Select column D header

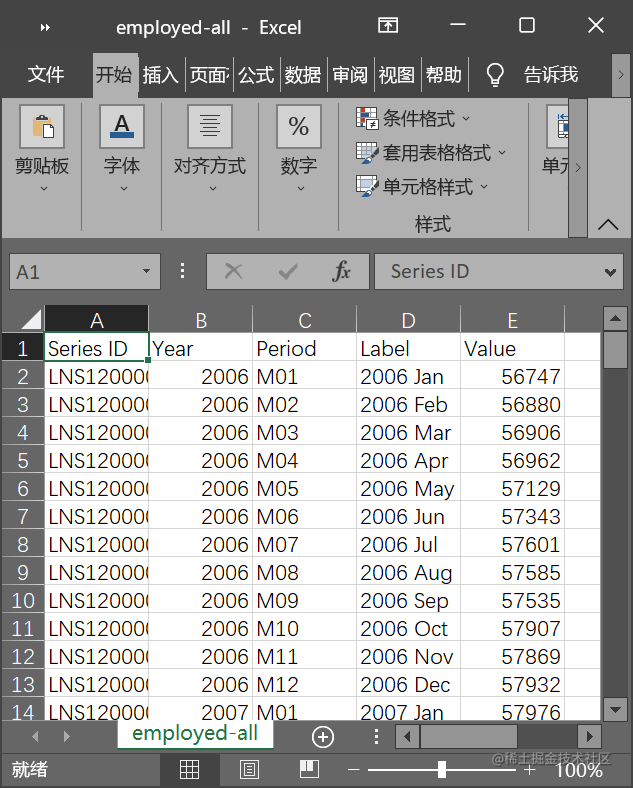(x=408, y=319)
